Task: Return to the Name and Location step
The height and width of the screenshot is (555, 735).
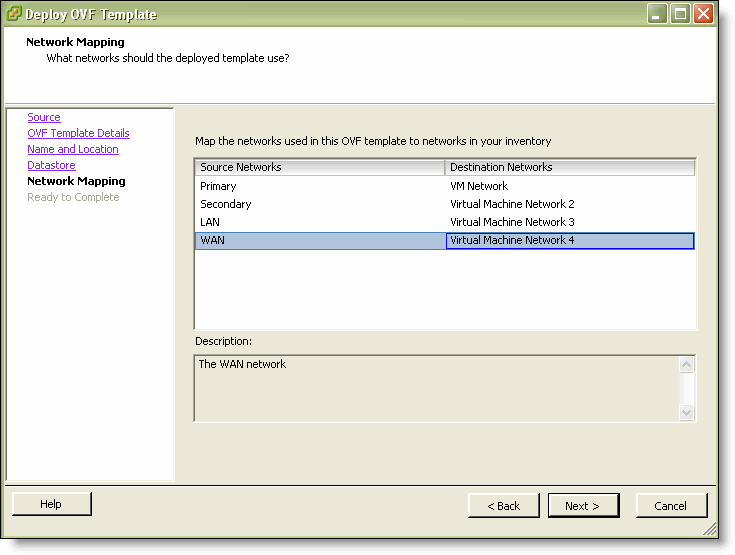Action: pyautogui.click(x=73, y=149)
